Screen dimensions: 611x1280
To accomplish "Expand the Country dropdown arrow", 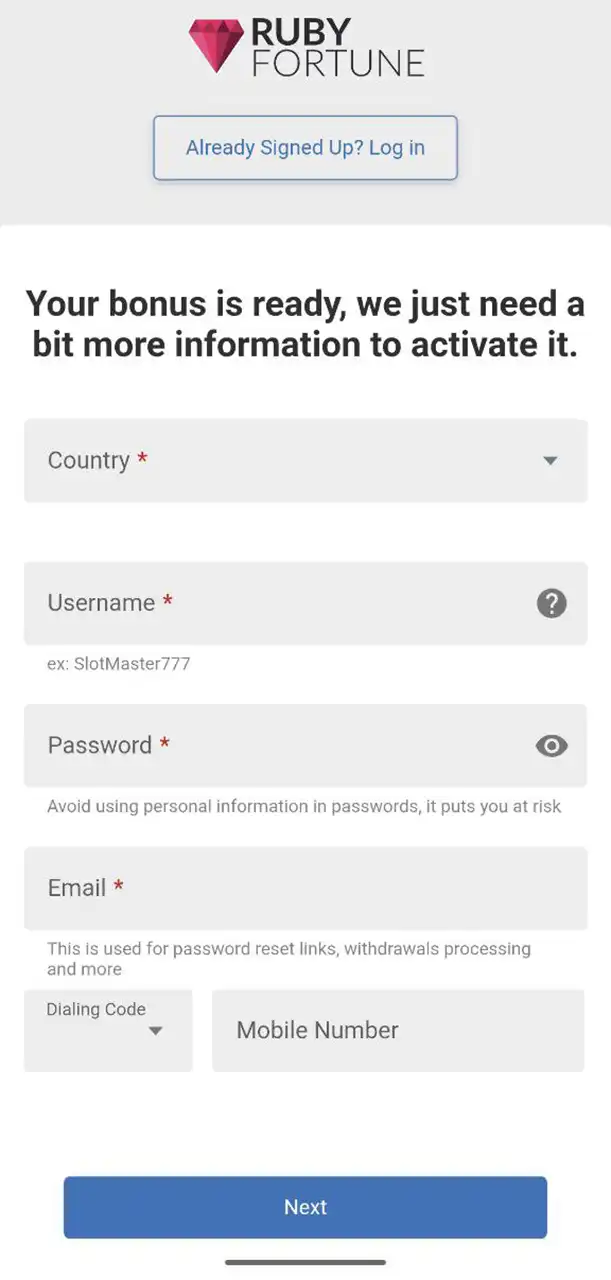I will 550,461.
